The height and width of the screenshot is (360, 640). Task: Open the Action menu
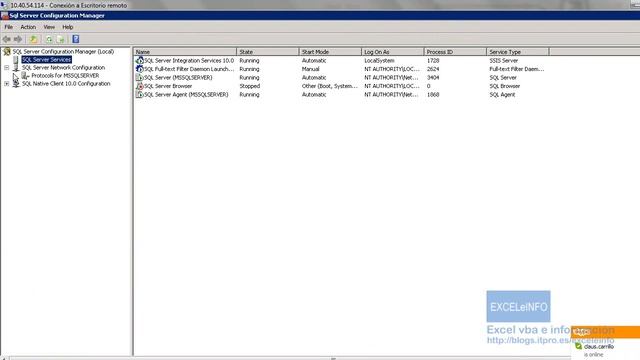point(28,27)
